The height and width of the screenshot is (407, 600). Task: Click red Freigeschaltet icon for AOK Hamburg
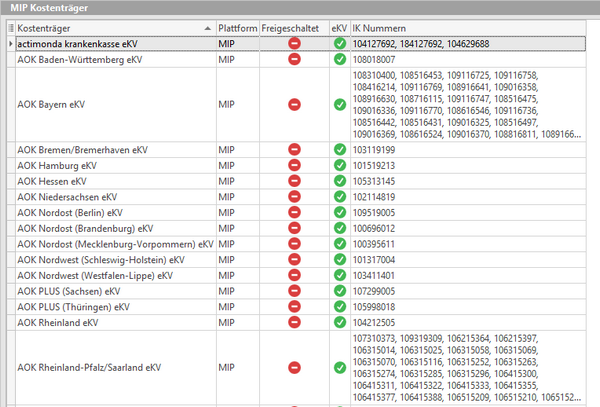click(294, 165)
